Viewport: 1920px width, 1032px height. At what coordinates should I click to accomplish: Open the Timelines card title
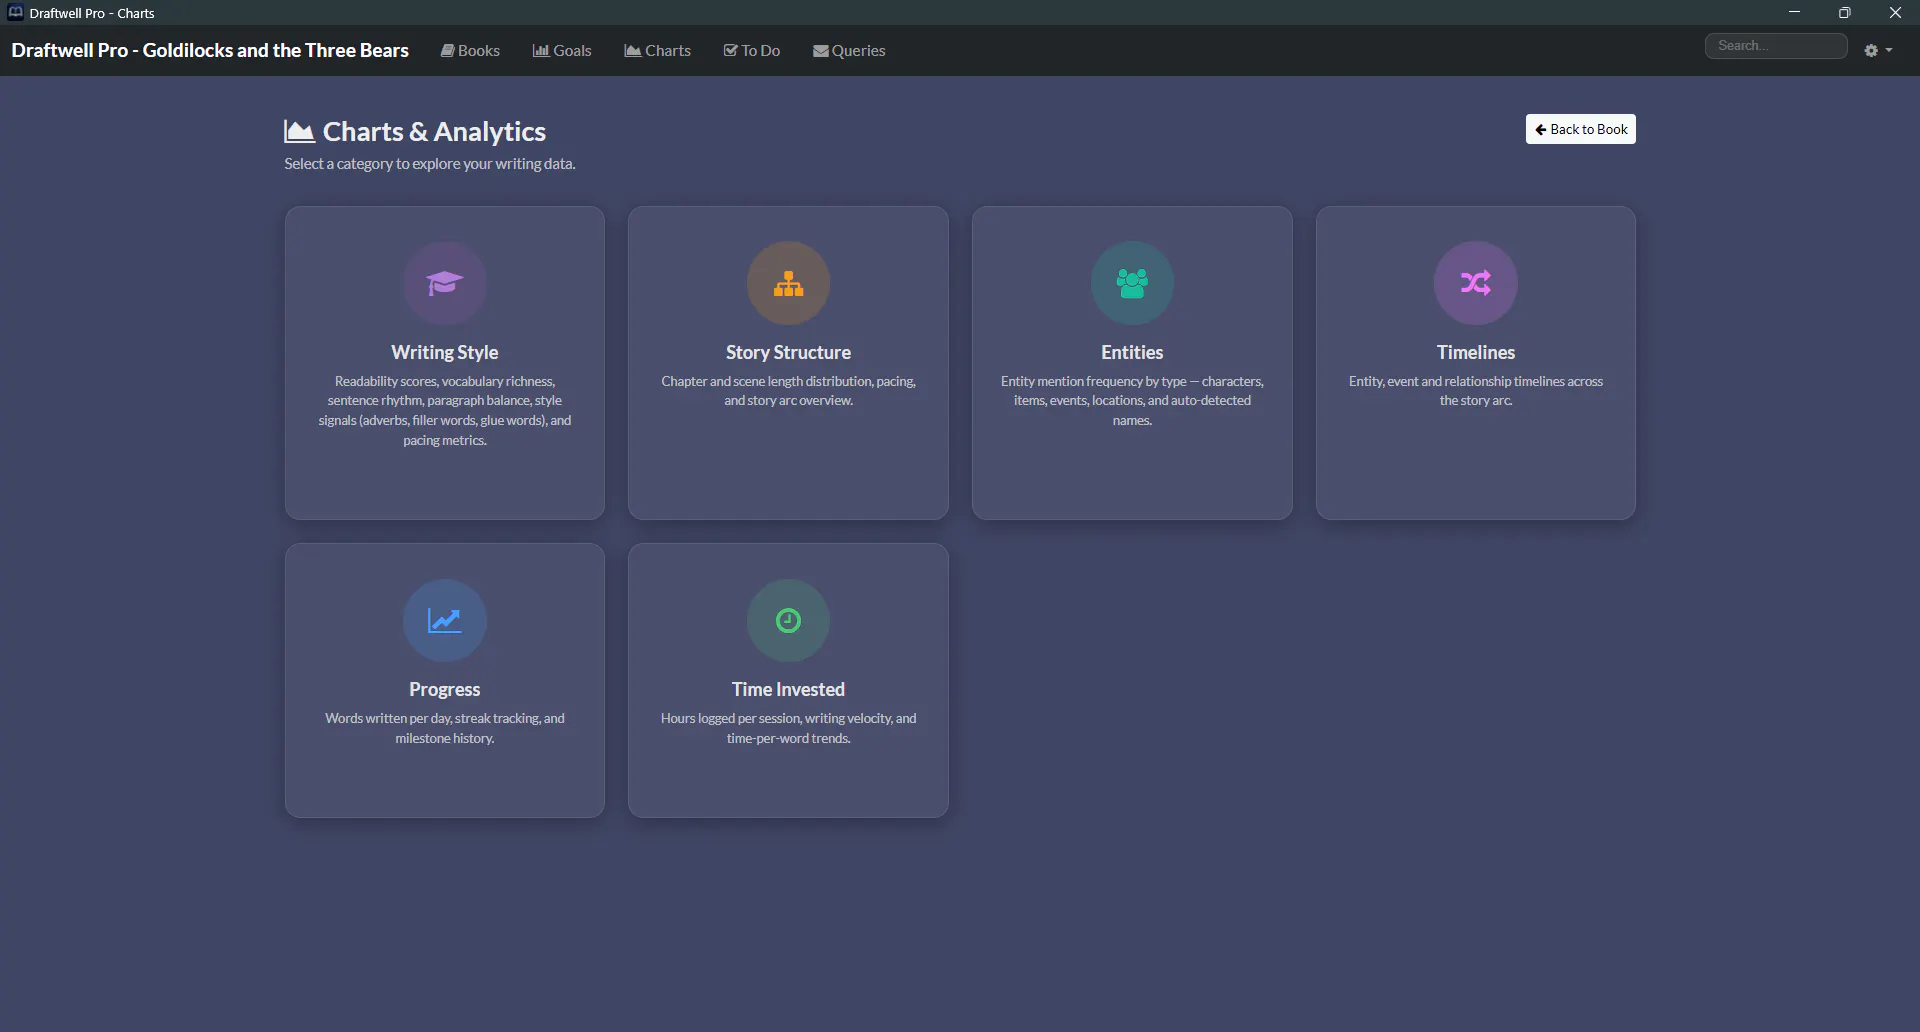click(x=1476, y=352)
